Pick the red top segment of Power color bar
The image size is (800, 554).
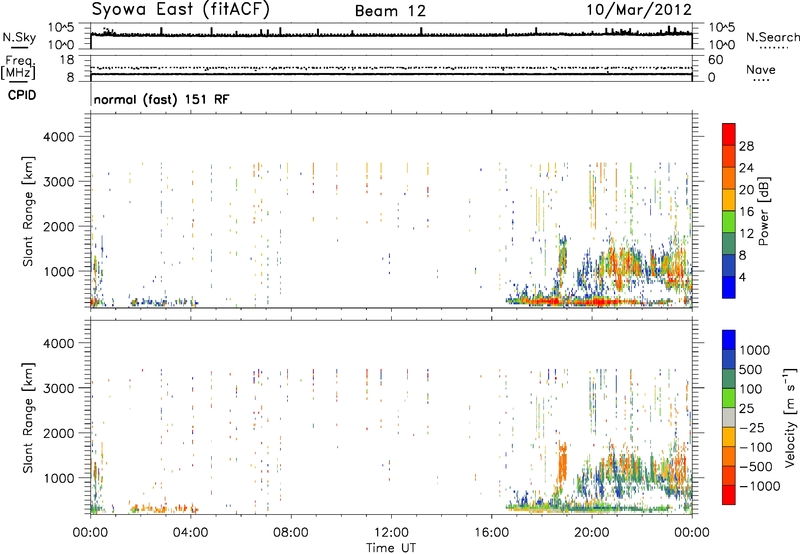click(x=729, y=134)
